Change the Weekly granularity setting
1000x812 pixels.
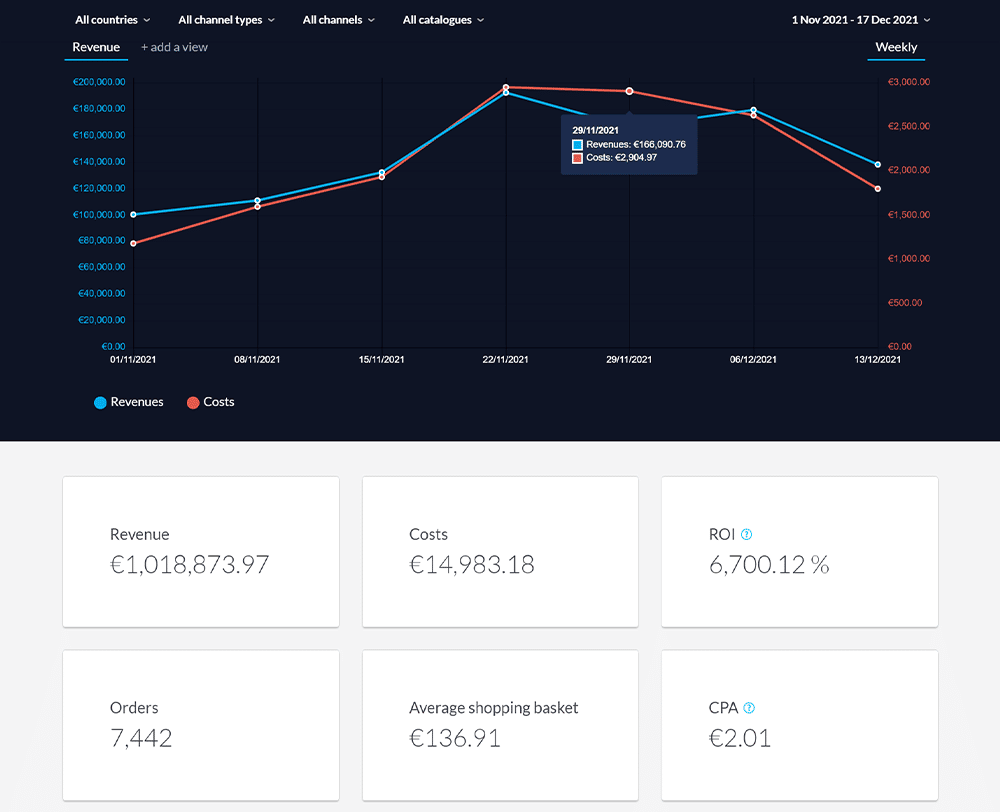[896, 47]
